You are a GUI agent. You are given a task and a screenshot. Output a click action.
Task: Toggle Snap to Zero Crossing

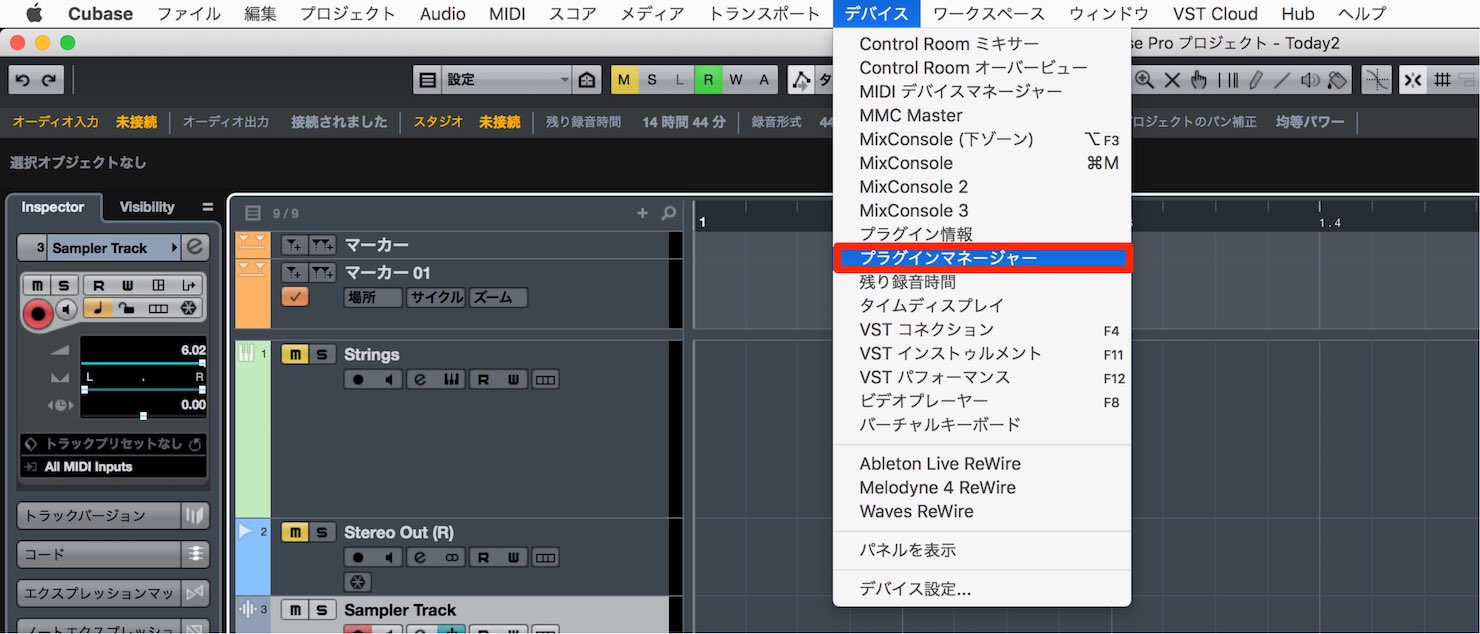point(1377,80)
